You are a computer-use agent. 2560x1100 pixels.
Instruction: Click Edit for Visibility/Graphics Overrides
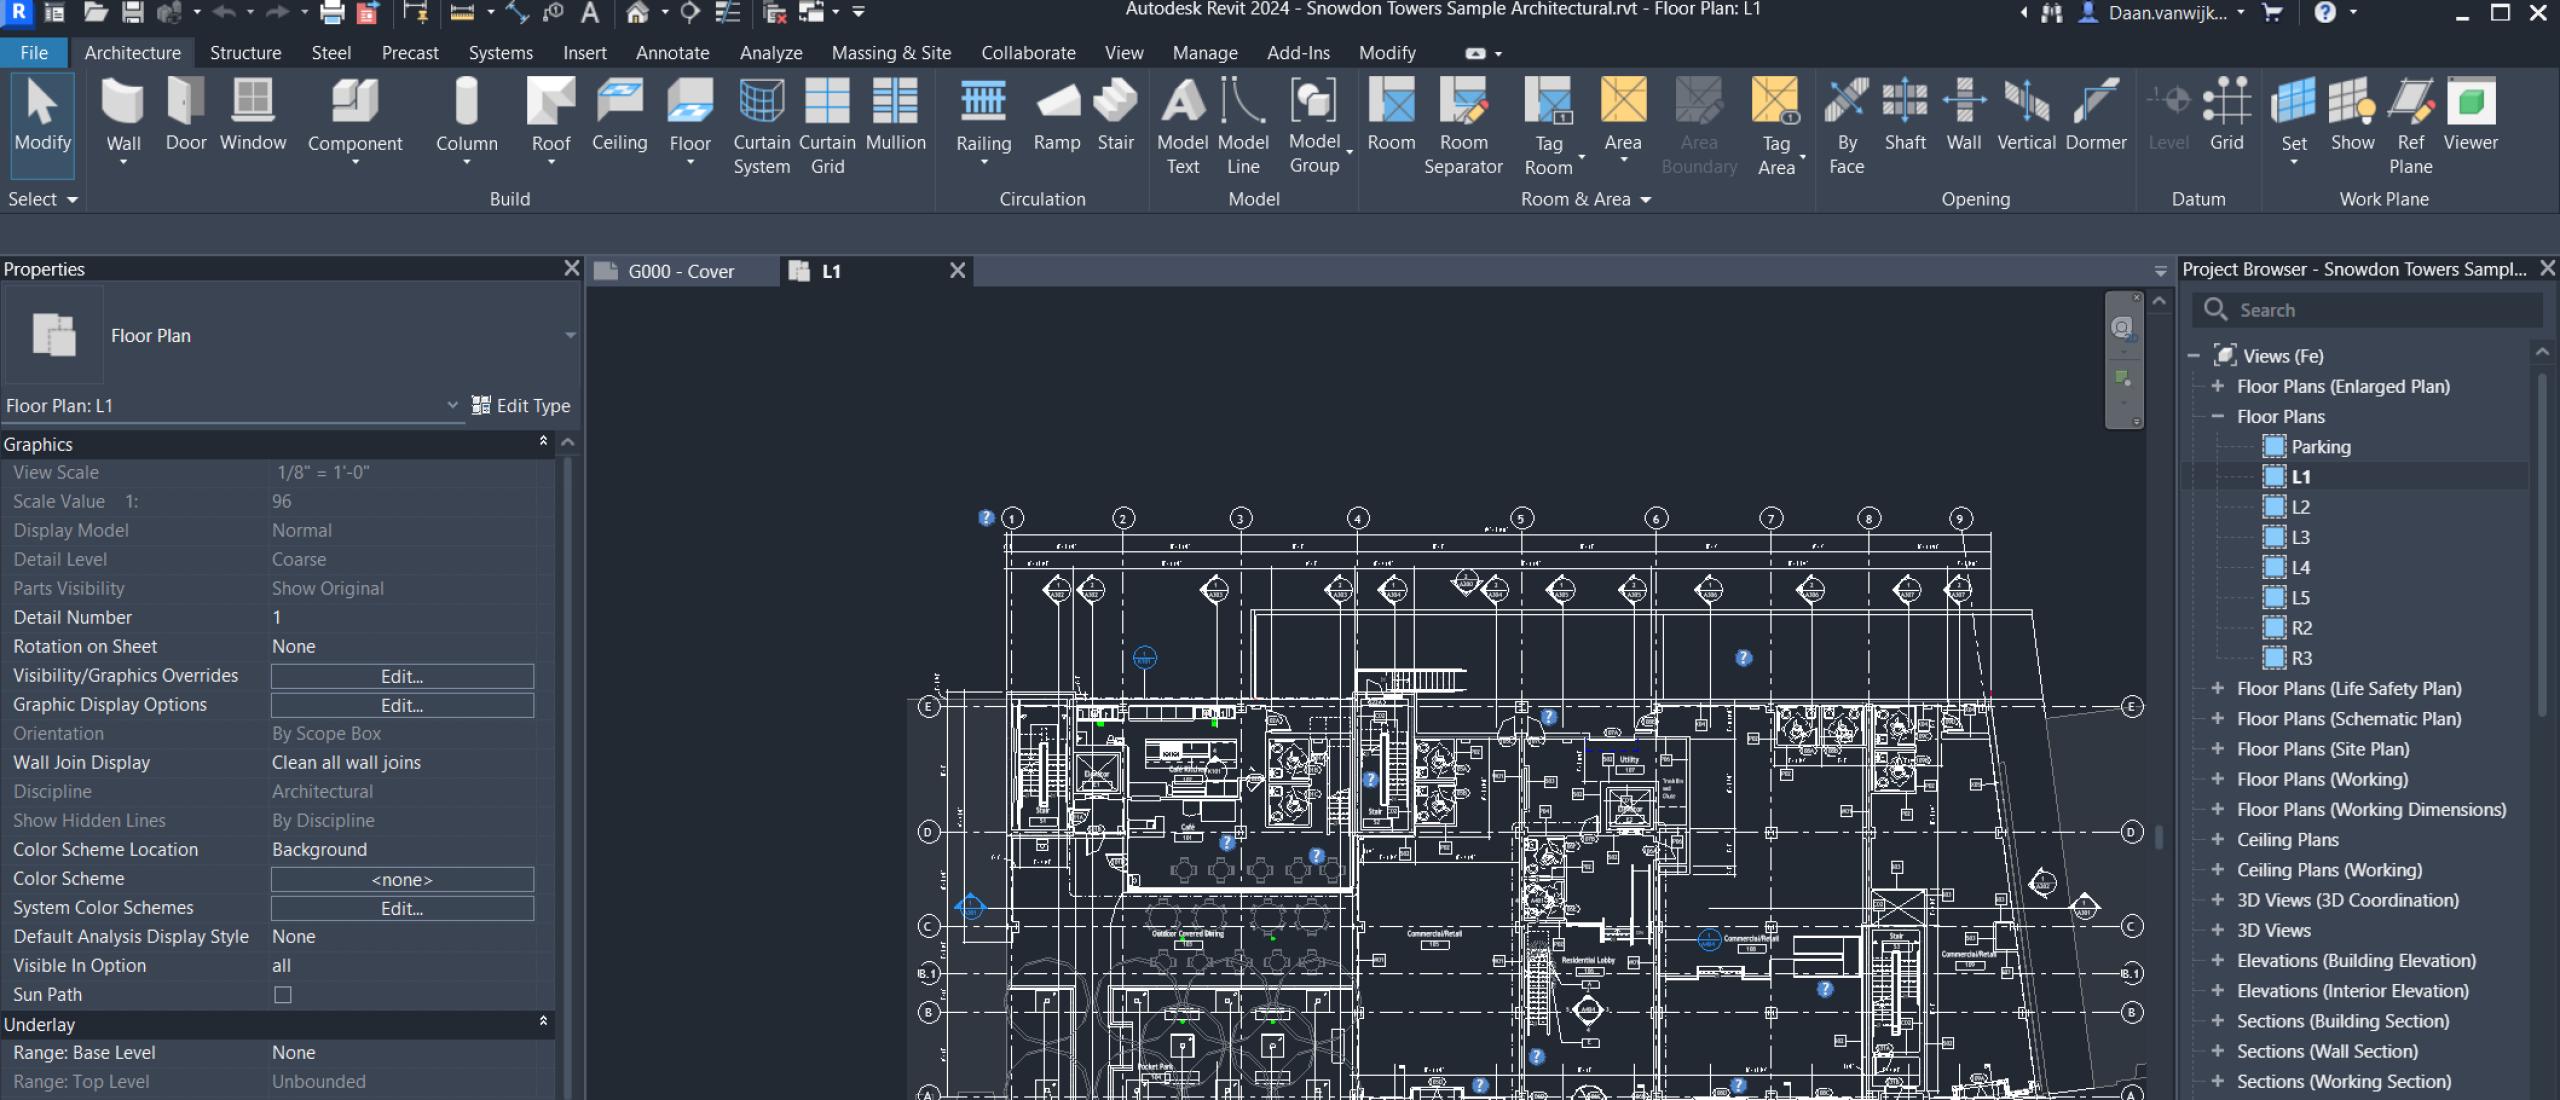pyautogui.click(x=402, y=676)
